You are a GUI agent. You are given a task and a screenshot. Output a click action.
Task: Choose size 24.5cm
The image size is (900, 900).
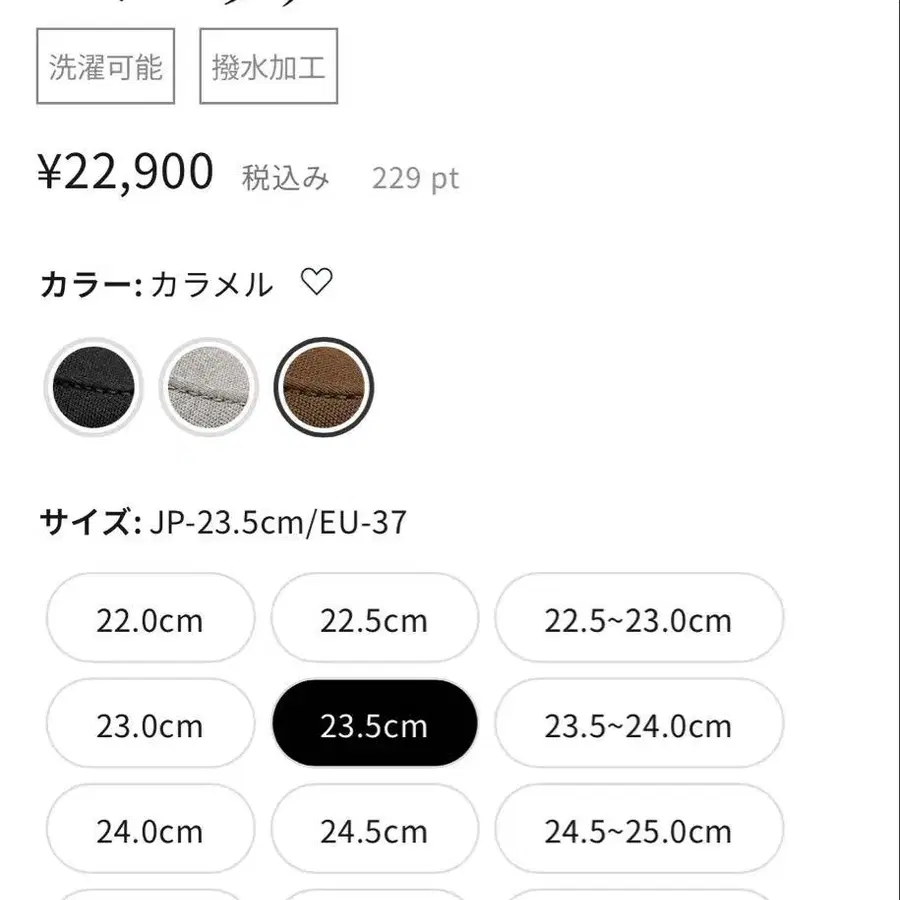tap(374, 830)
